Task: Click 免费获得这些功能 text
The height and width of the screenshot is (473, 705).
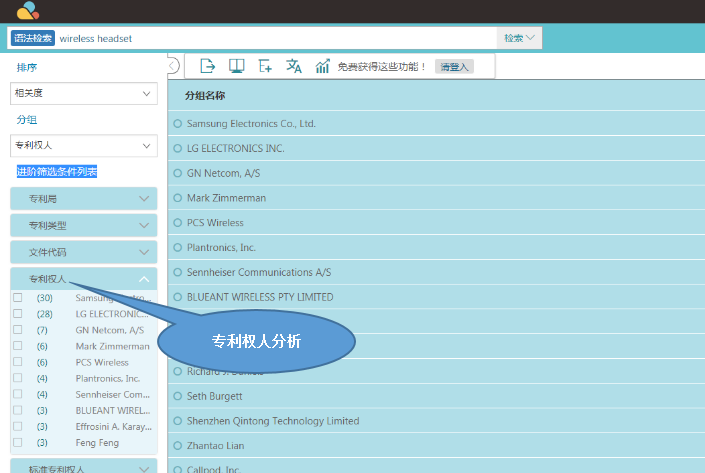Action: [381, 67]
